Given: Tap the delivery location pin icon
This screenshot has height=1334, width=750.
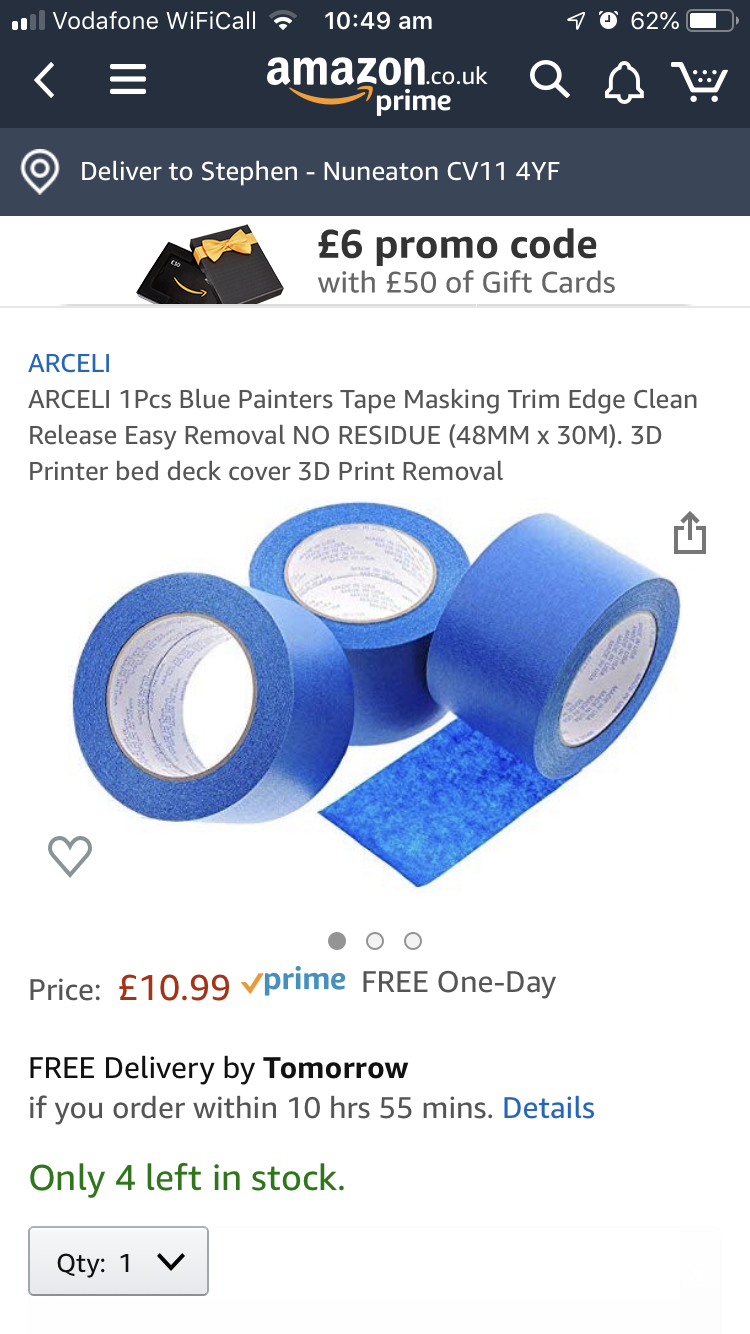Looking at the screenshot, I should point(40,172).
